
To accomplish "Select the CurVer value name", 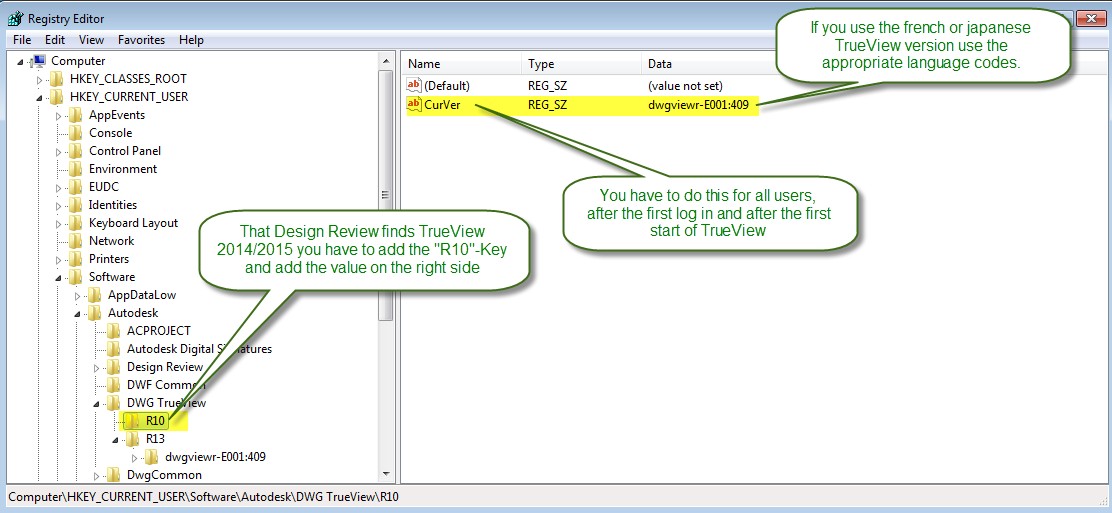I will click(442, 105).
